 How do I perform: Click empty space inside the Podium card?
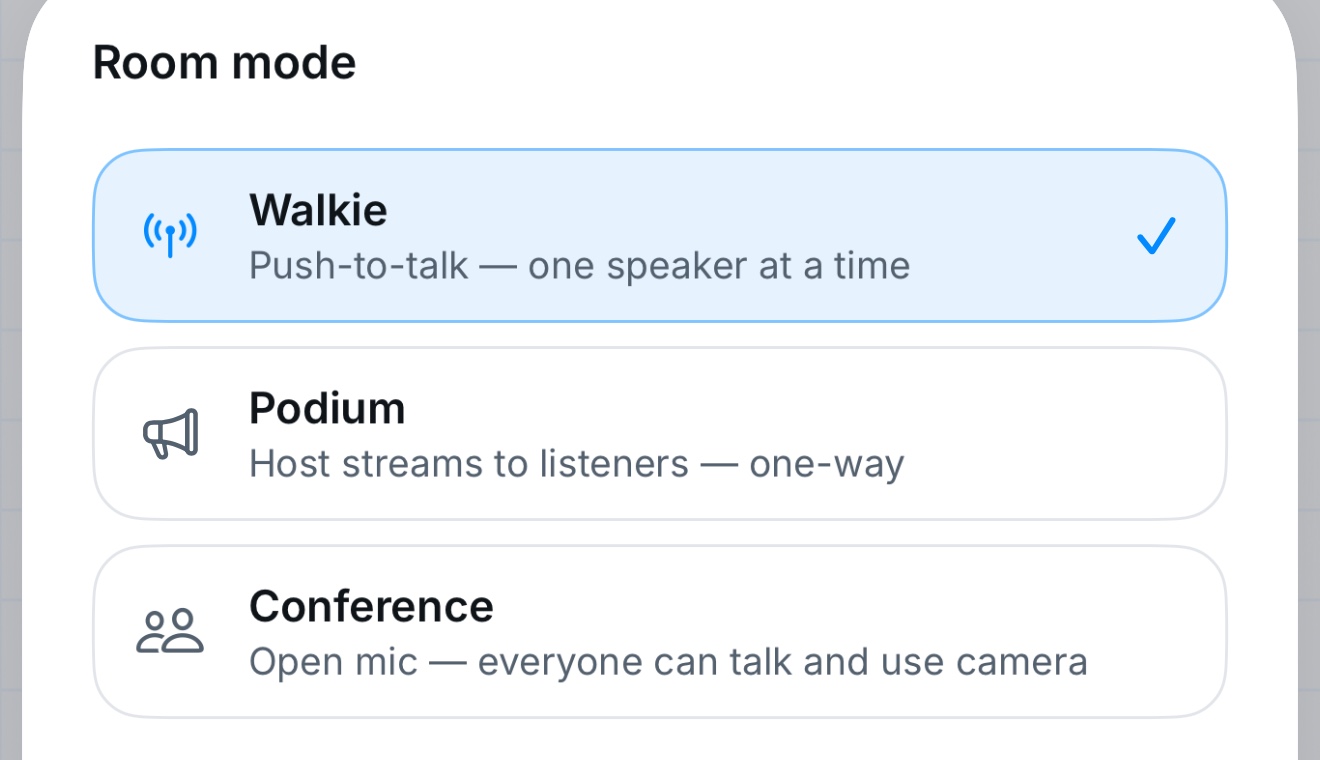pos(1060,433)
